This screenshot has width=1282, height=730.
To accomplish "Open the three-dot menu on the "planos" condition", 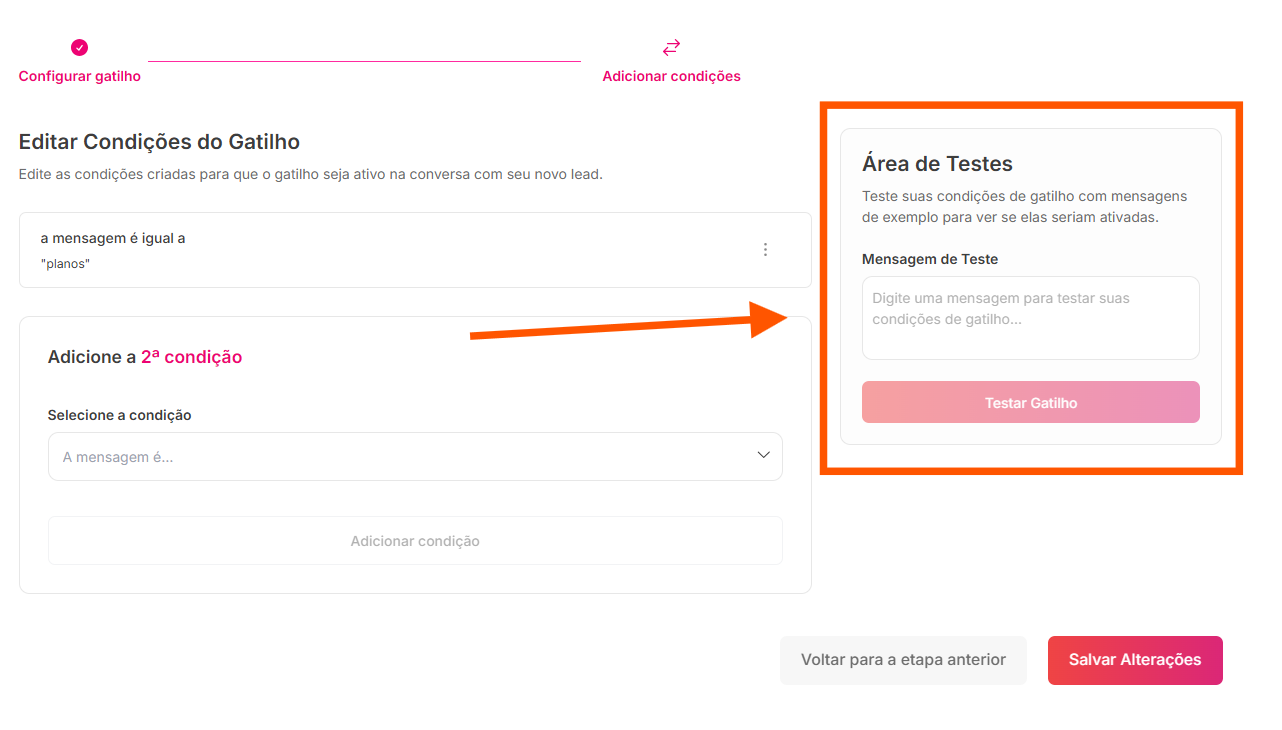I will click(x=765, y=249).
